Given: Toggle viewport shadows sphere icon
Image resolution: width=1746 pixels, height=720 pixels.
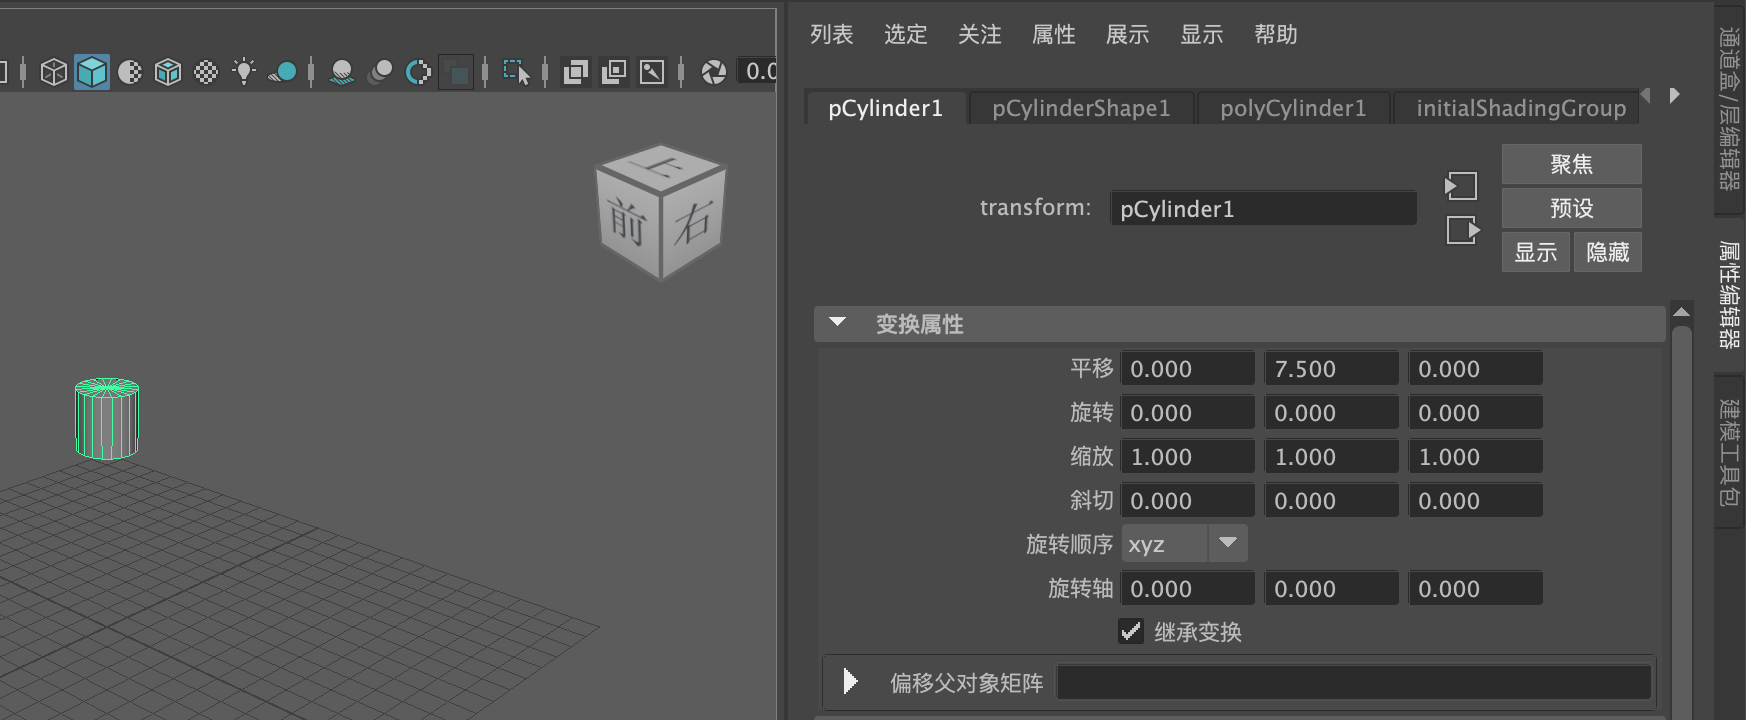Looking at the screenshot, I should pyautogui.click(x=283, y=72).
